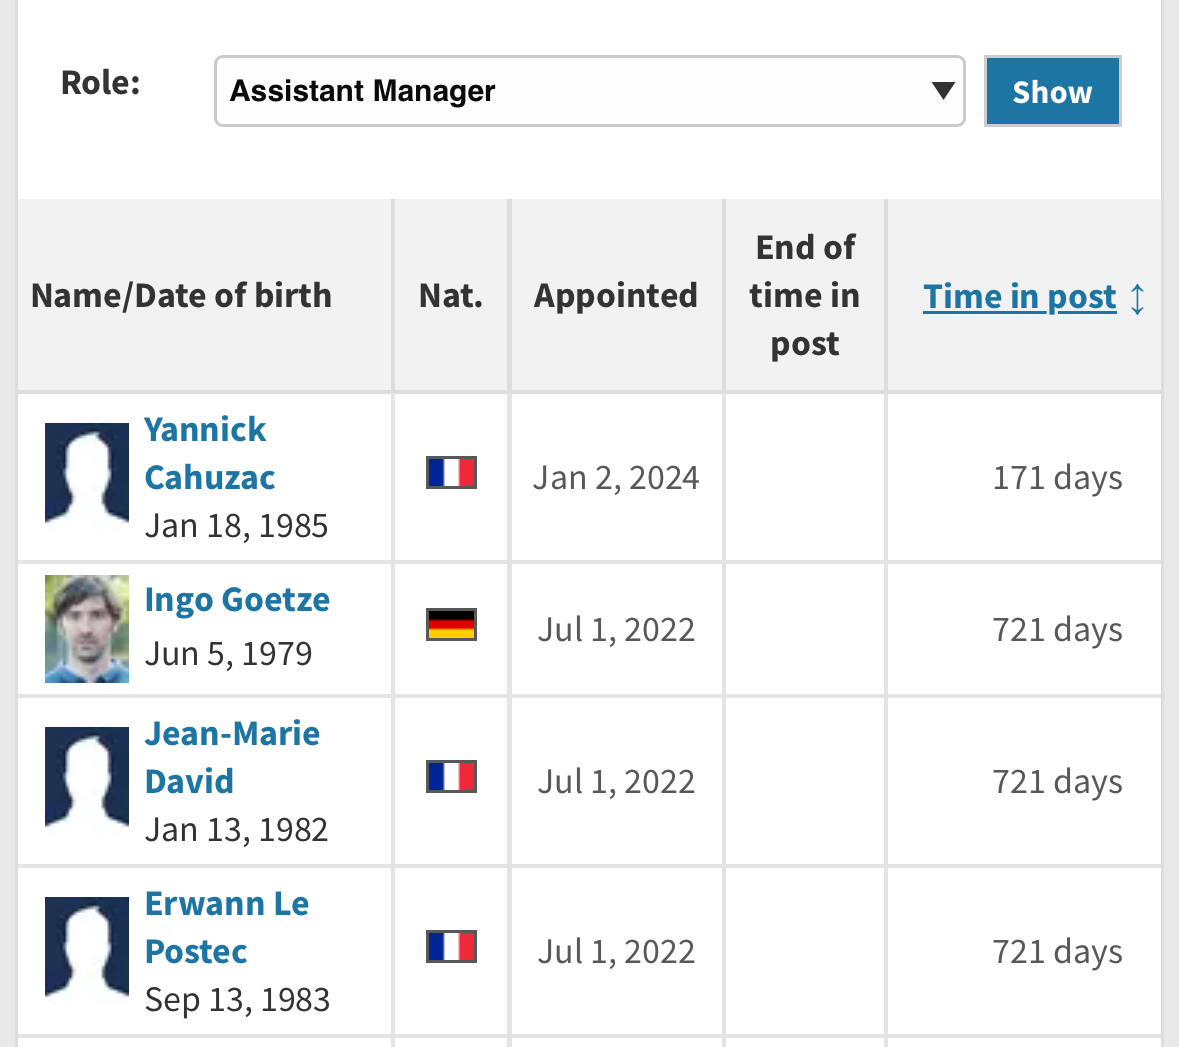Image resolution: width=1179 pixels, height=1047 pixels.
Task: Open Ingo Goetze profile link
Action: pyautogui.click(x=237, y=599)
